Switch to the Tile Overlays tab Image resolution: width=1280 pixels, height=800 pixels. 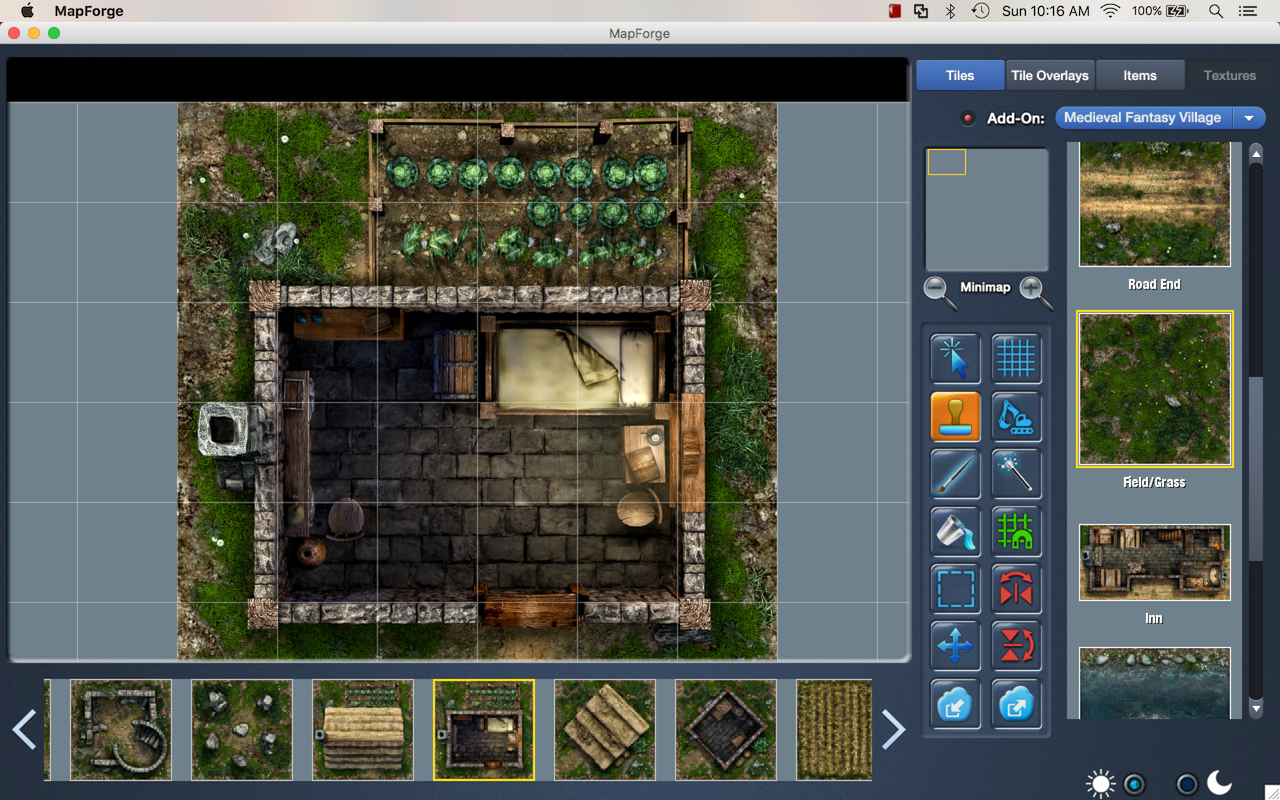click(x=1050, y=75)
